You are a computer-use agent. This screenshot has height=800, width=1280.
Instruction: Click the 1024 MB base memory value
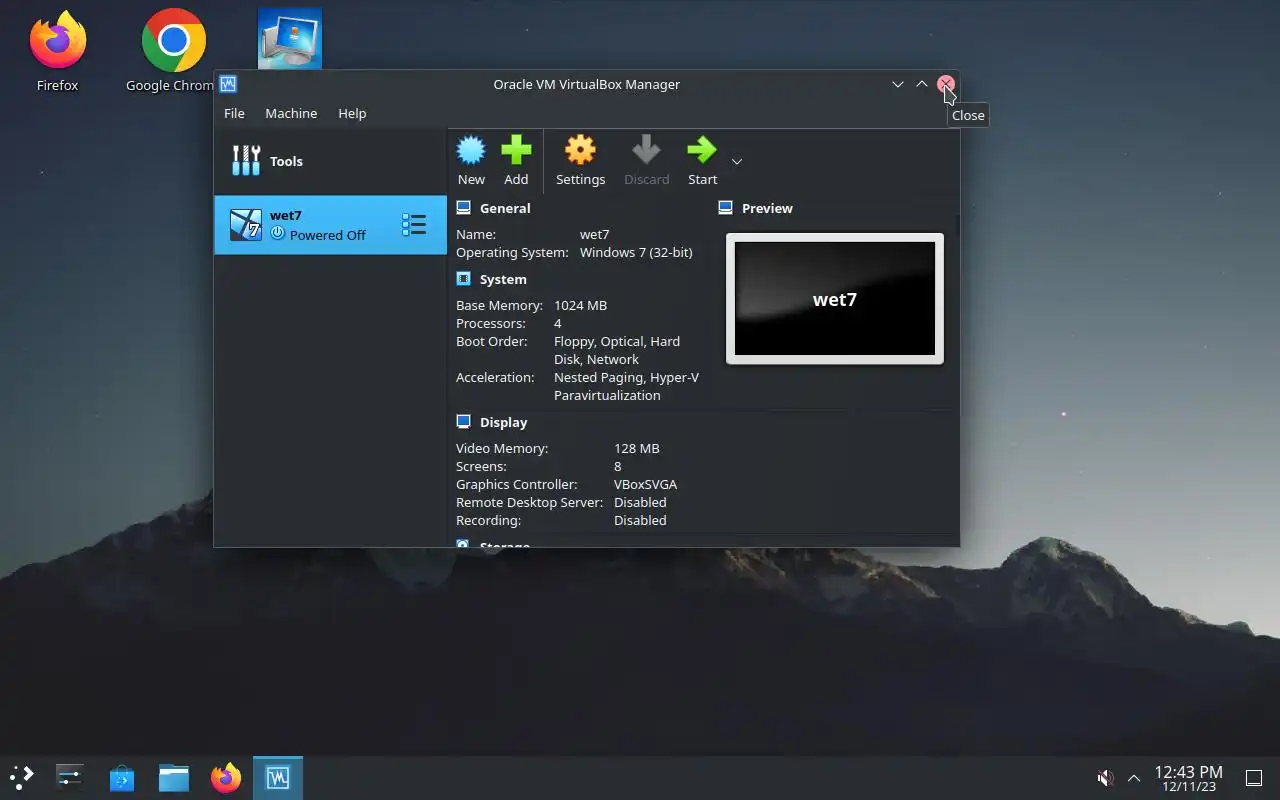580,305
